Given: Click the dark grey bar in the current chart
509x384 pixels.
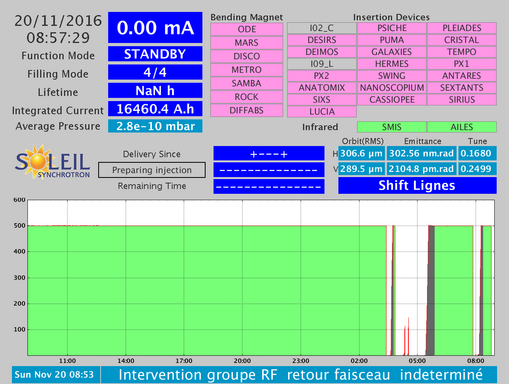Looking at the screenshot, I should 431,290.
